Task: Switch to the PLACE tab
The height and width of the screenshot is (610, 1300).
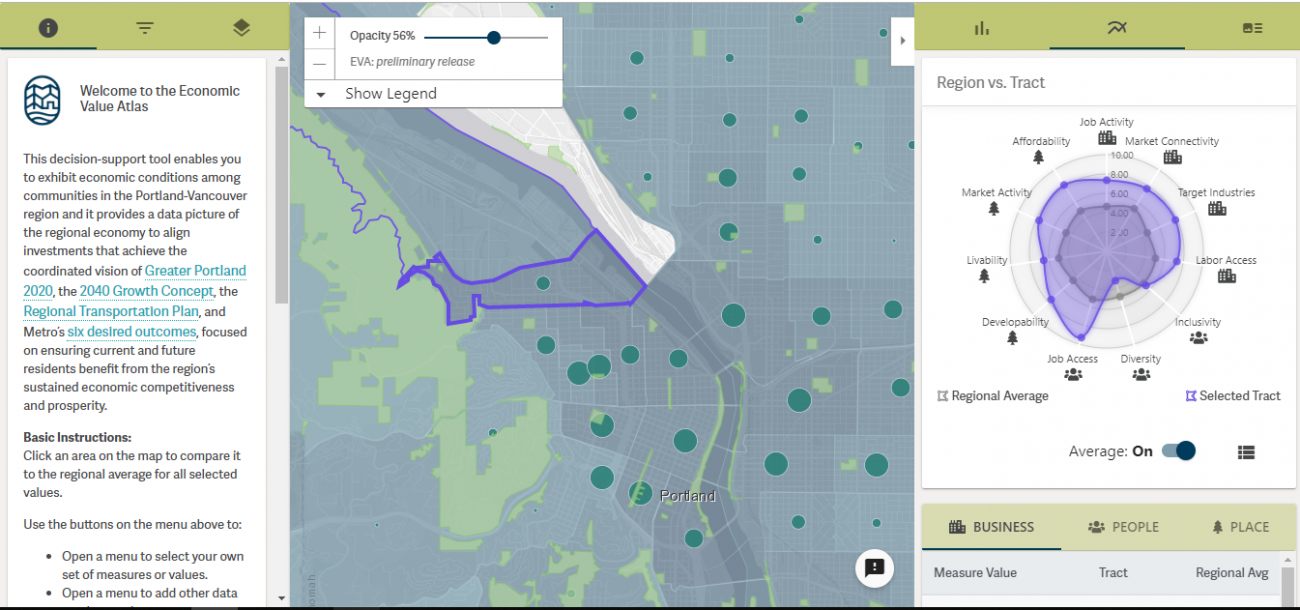Action: (1240, 527)
